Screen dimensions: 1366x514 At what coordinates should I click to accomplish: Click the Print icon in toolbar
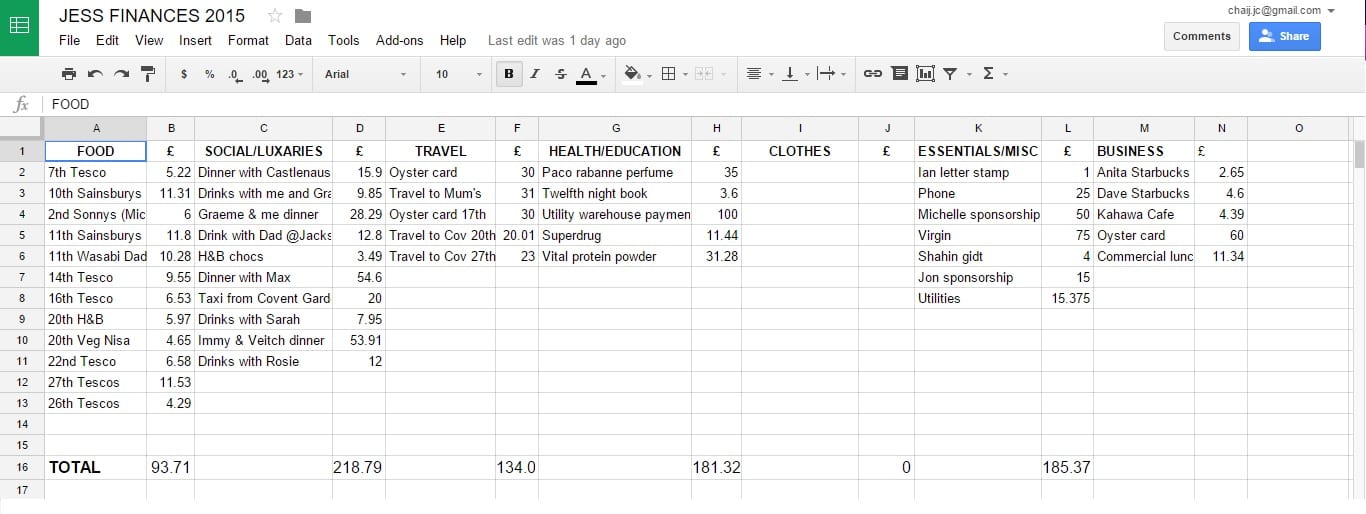(x=69, y=74)
